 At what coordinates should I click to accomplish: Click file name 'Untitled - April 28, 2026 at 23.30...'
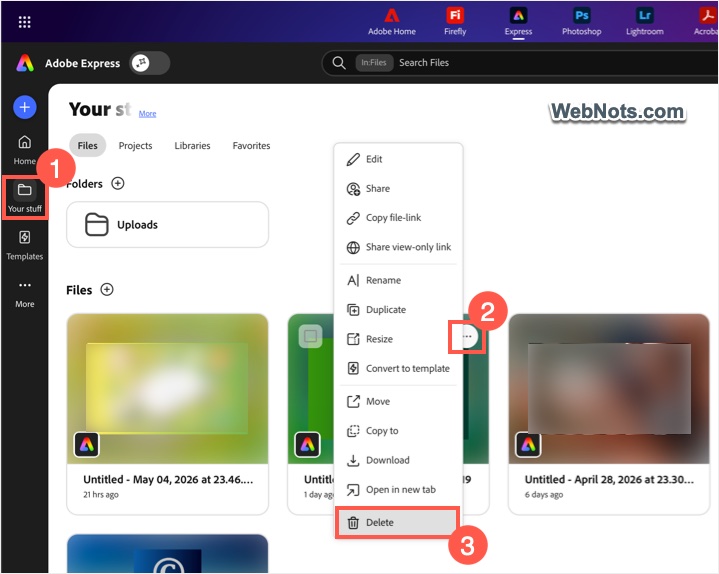click(x=609, y=480)
